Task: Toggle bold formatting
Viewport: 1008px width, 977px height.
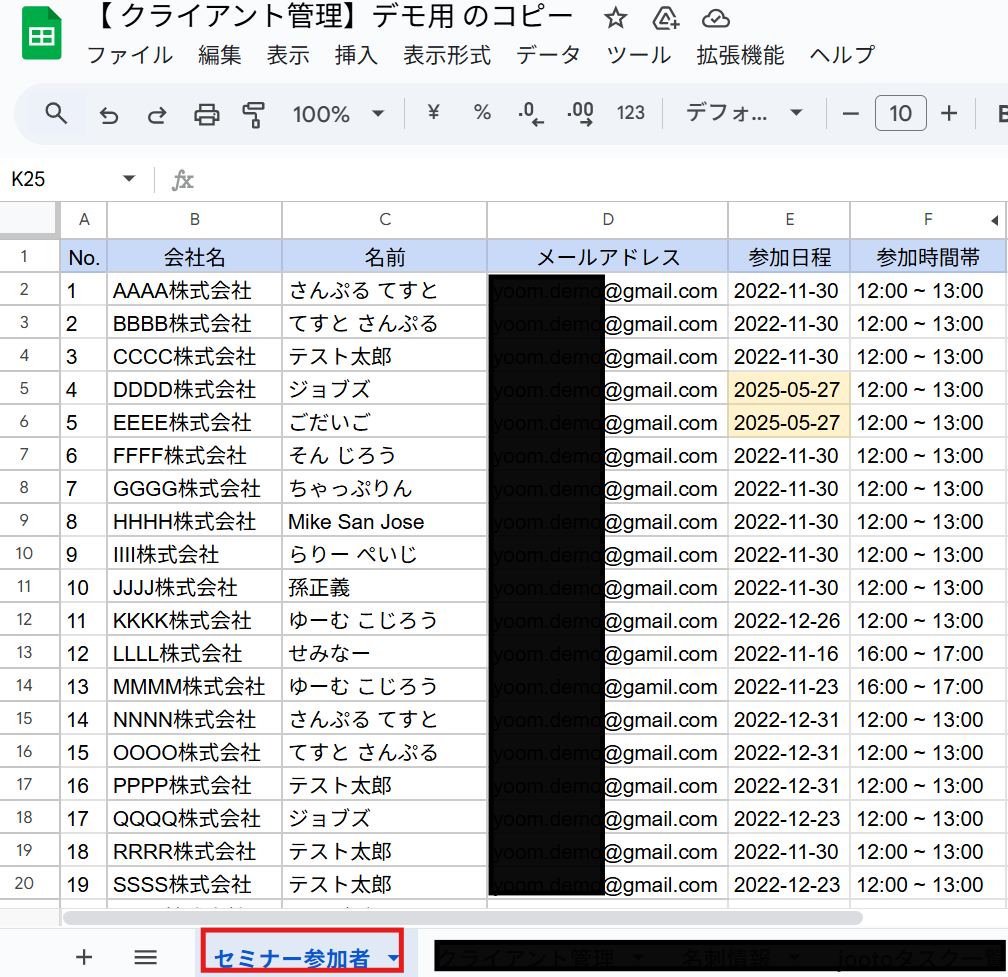Action: pyautogui.click(x=1003, y=113)
